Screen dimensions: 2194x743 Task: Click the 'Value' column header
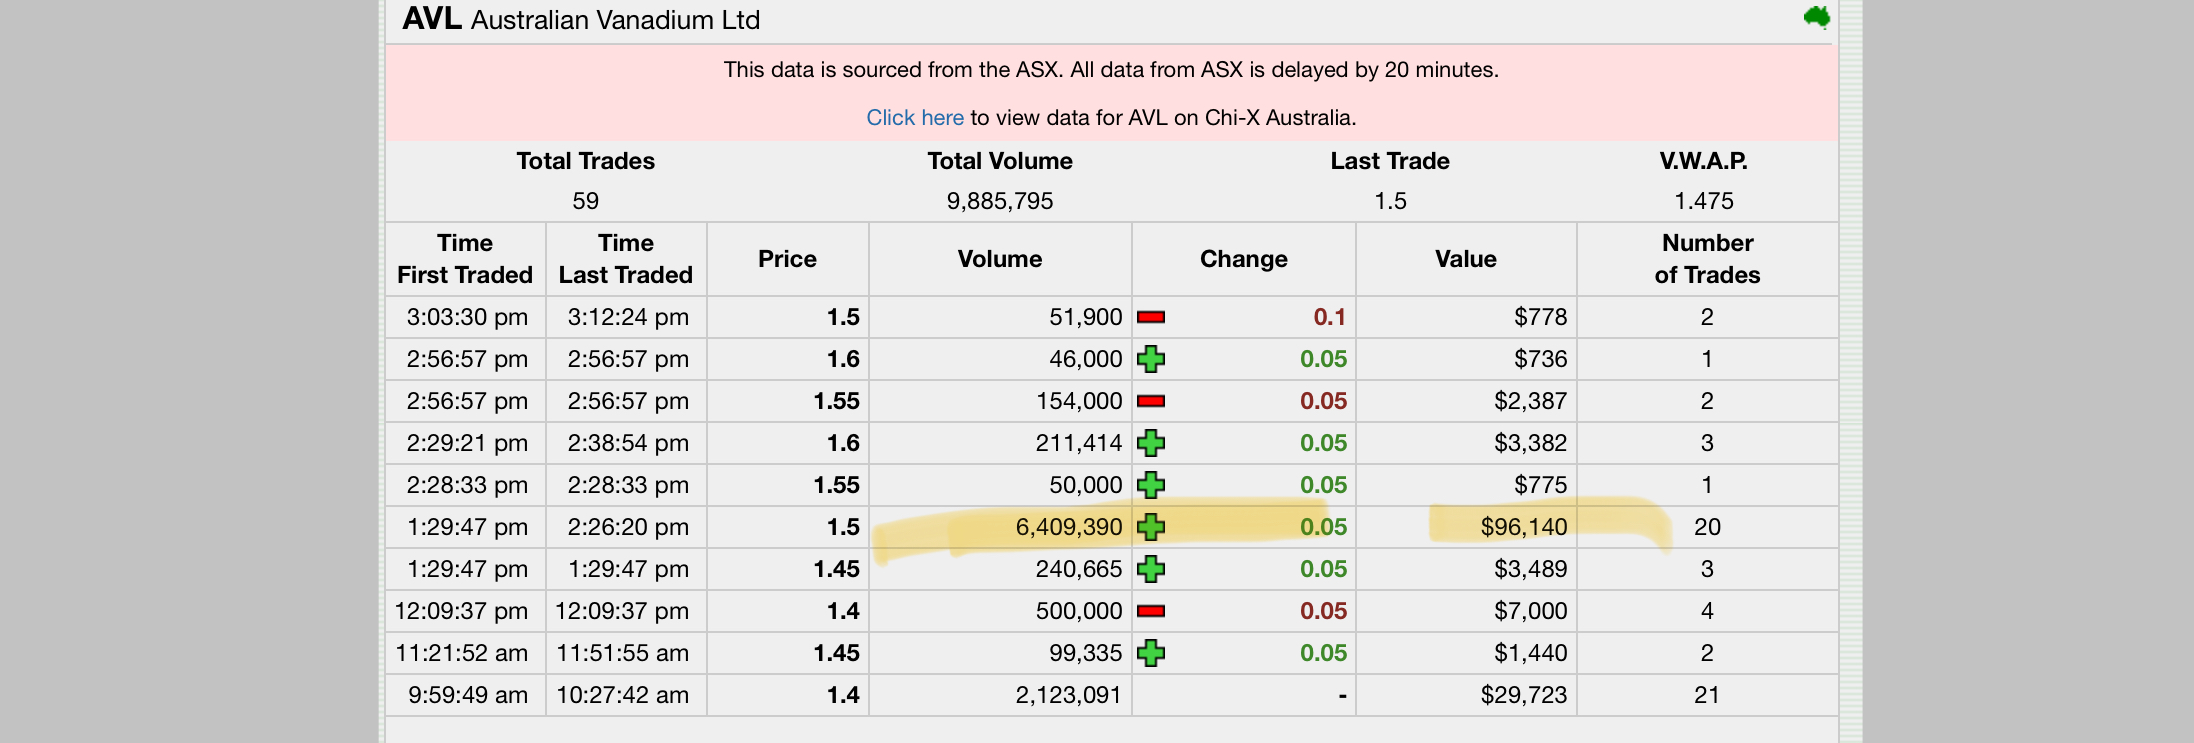click(1466, 259)
